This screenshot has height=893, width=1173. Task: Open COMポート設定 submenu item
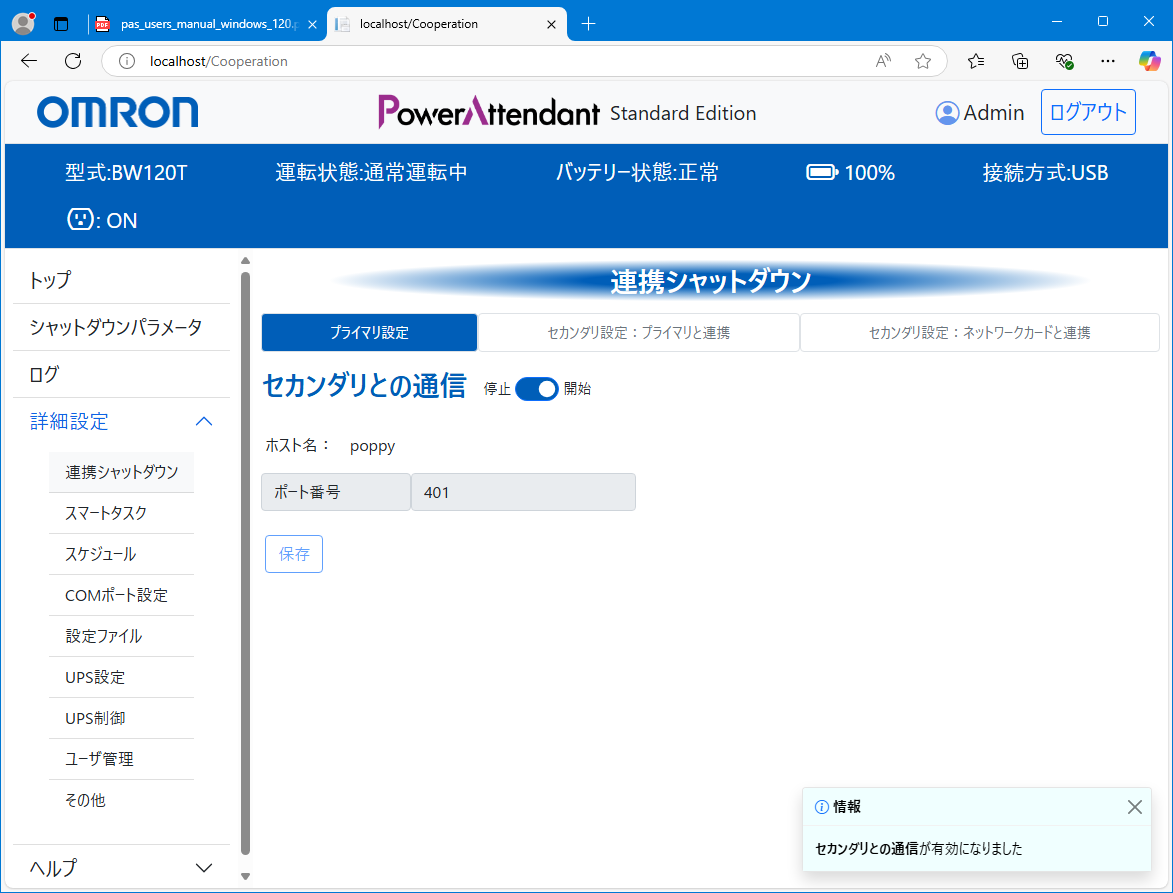pos(121,595)
